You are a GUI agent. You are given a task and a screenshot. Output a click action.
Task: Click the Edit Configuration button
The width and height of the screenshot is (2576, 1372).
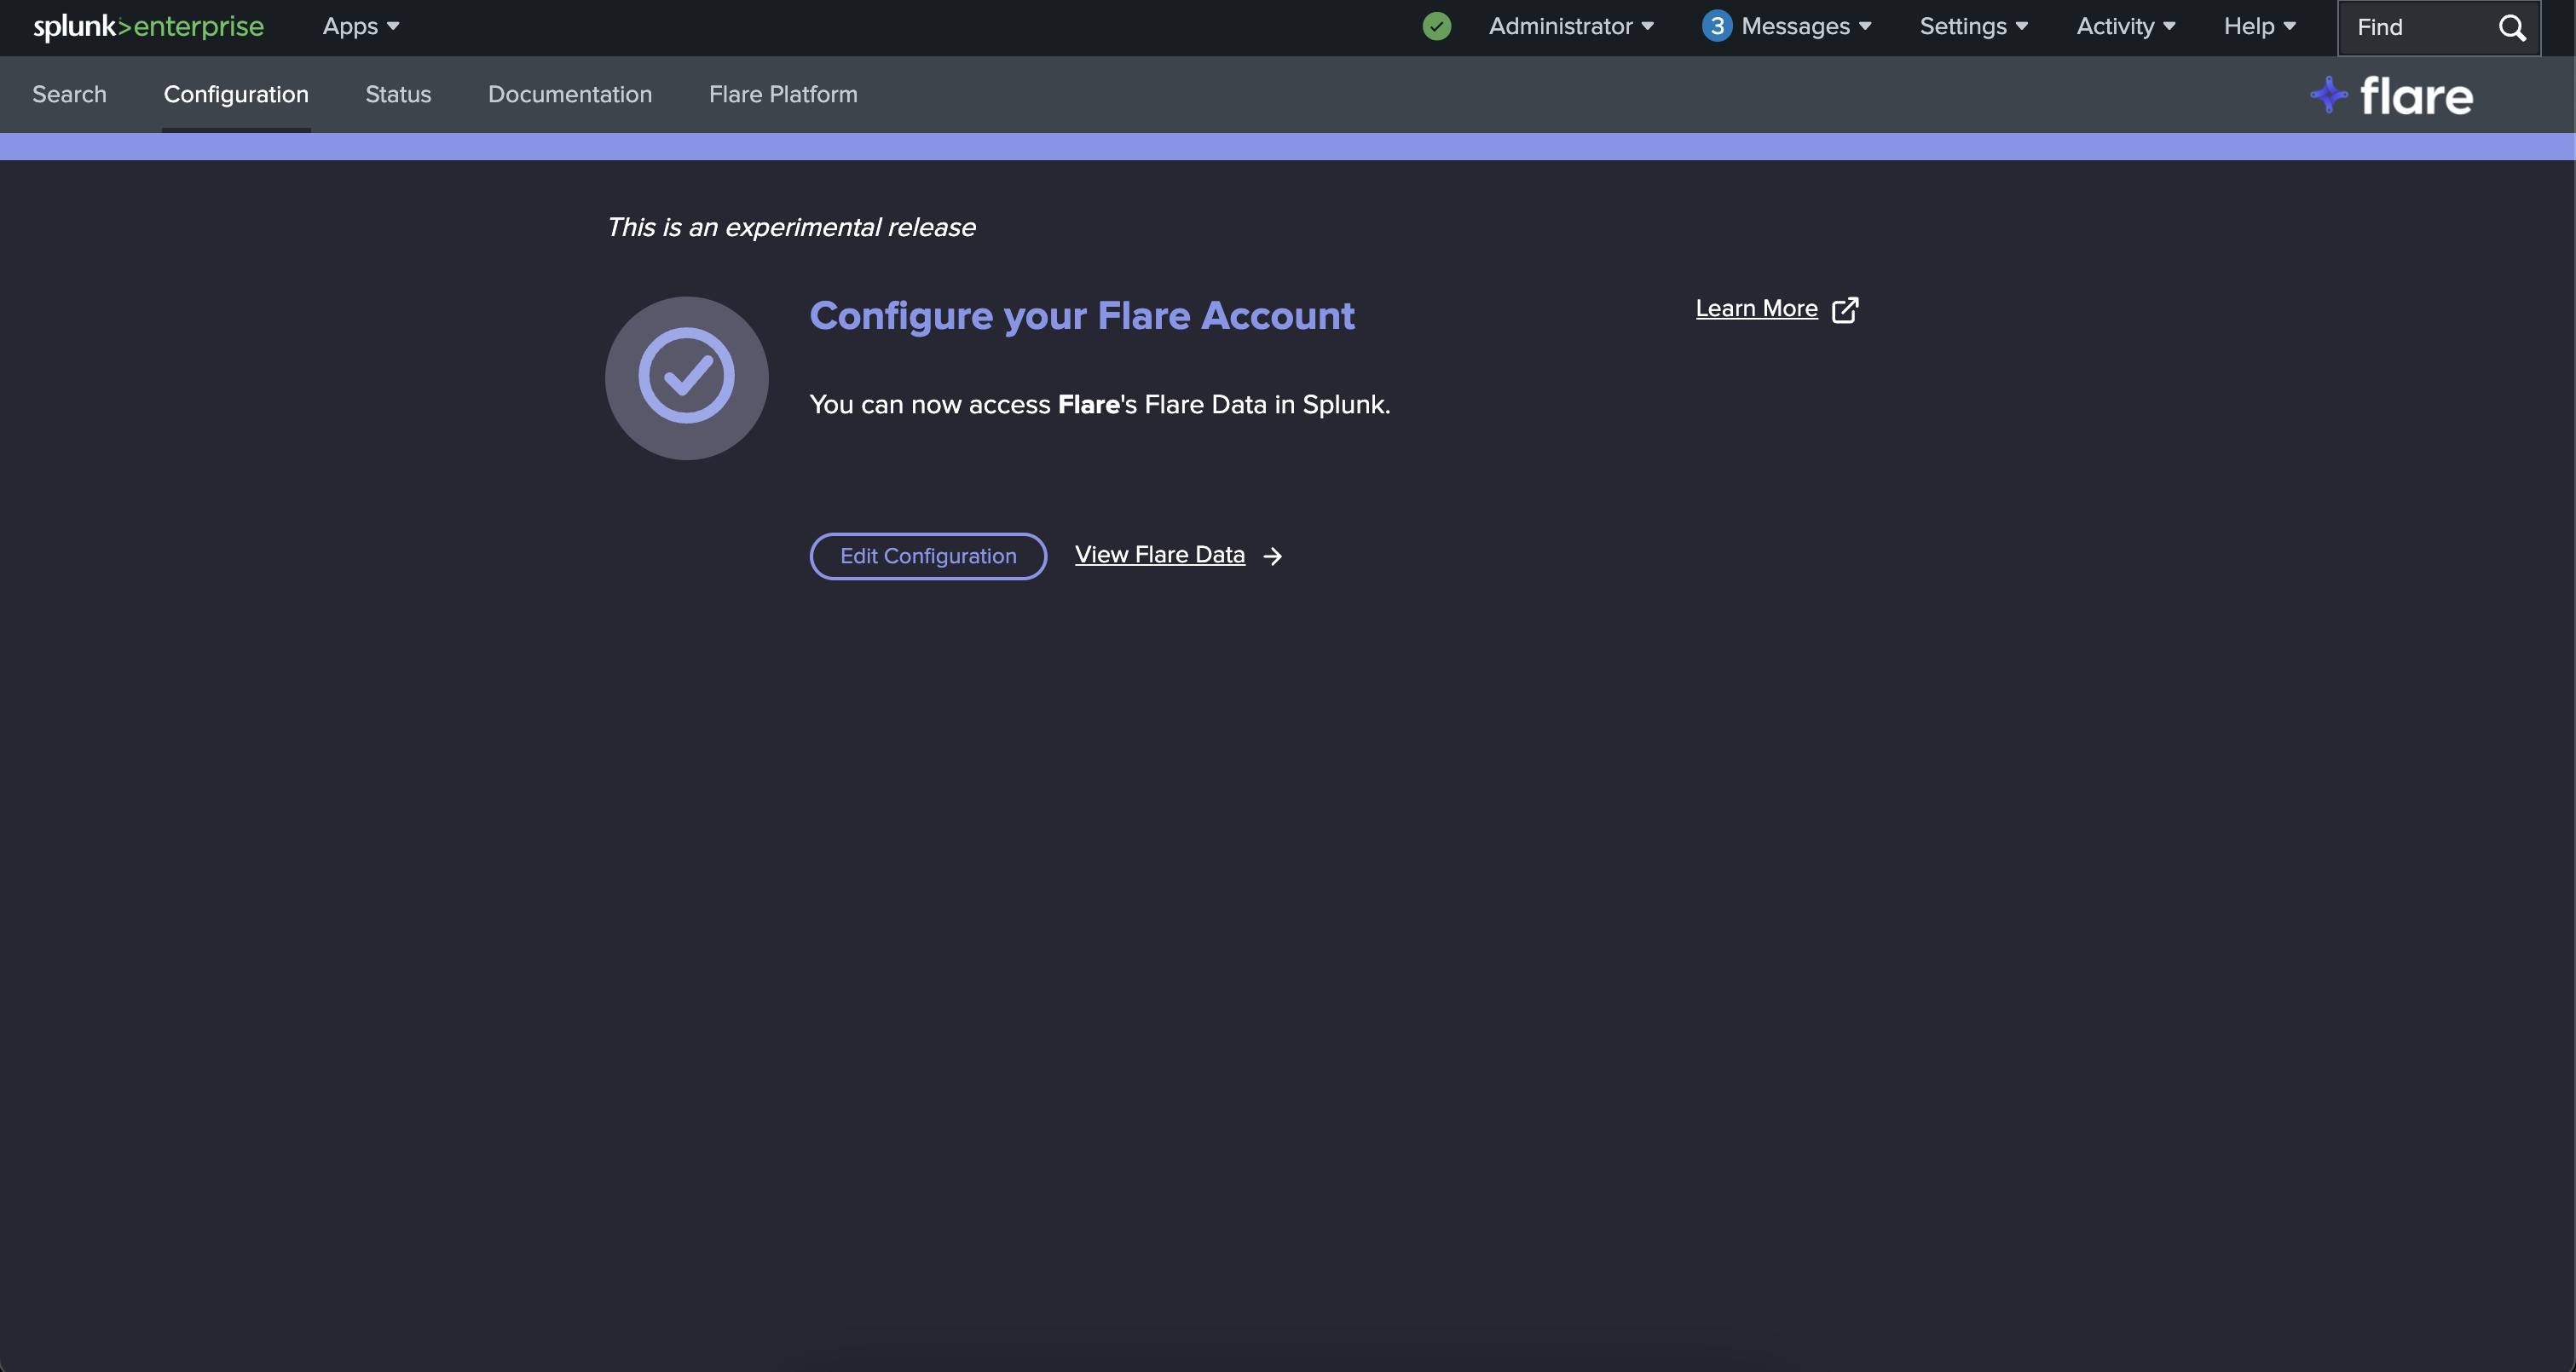(928, 556)
